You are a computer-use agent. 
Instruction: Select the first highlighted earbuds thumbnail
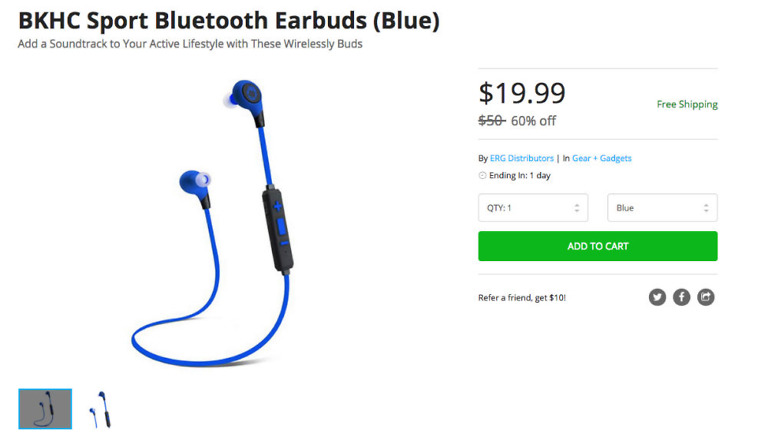[45, 409]
